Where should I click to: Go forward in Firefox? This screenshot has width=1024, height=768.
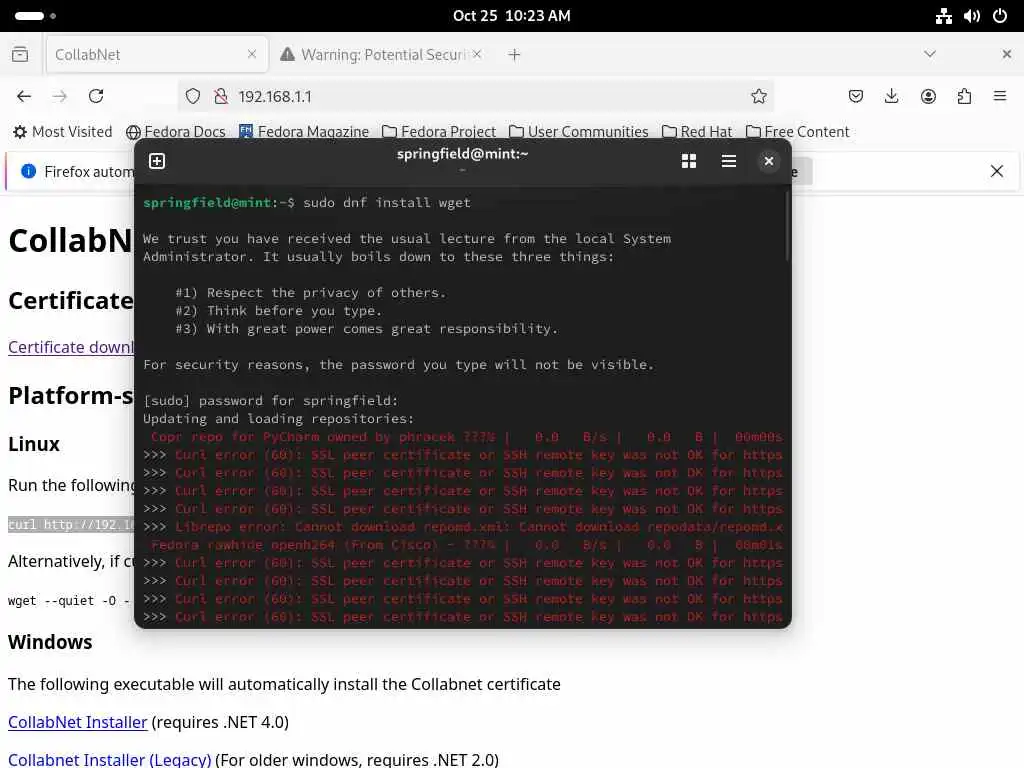pos(59,96)
